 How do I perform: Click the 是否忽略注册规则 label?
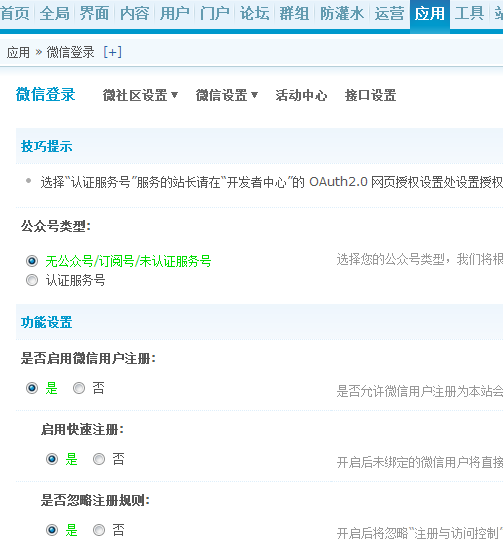(95, 501)
